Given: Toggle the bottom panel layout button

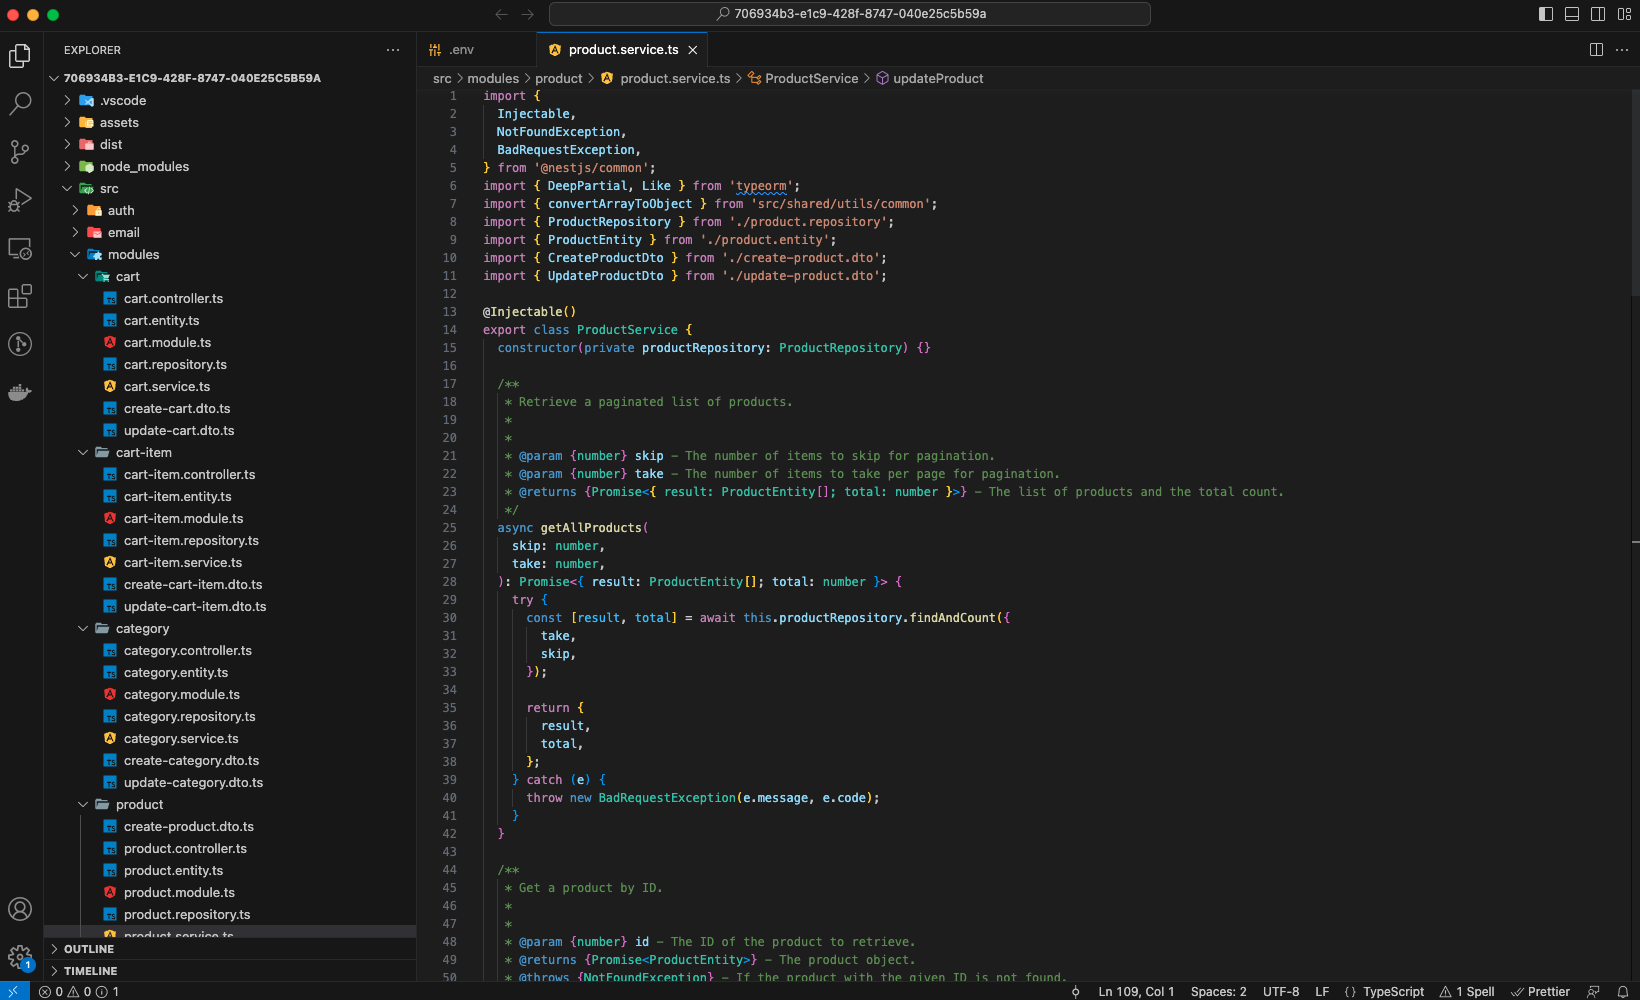Looking at the screenshot, I should (1572, 14).
